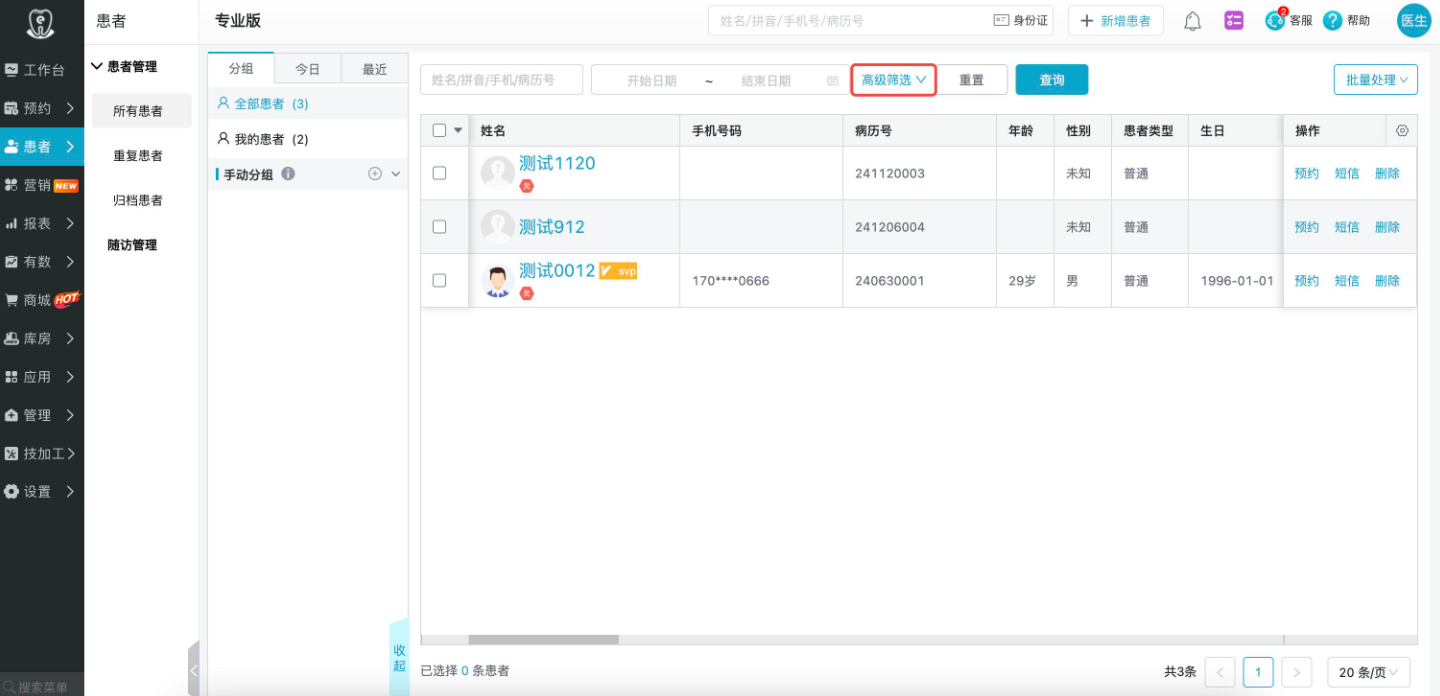Screen dimensions: 1440x696
Task: Click the SVP badge on 测试0012
Action: (618, 271)
